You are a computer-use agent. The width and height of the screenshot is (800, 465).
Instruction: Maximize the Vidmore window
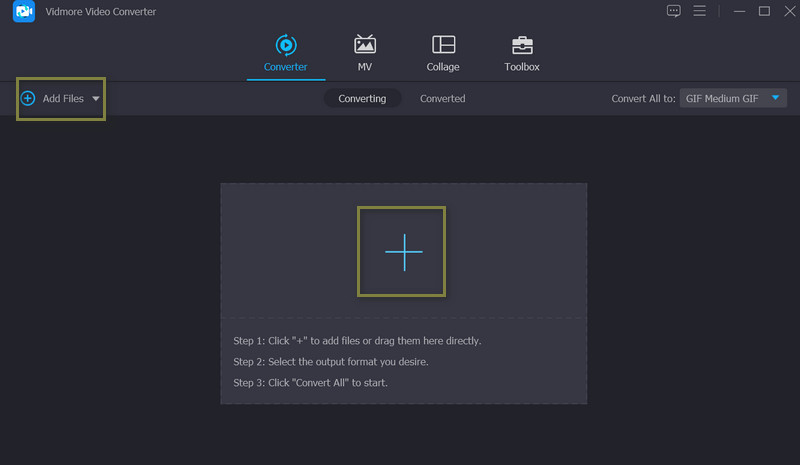click(x=764, y=11)
